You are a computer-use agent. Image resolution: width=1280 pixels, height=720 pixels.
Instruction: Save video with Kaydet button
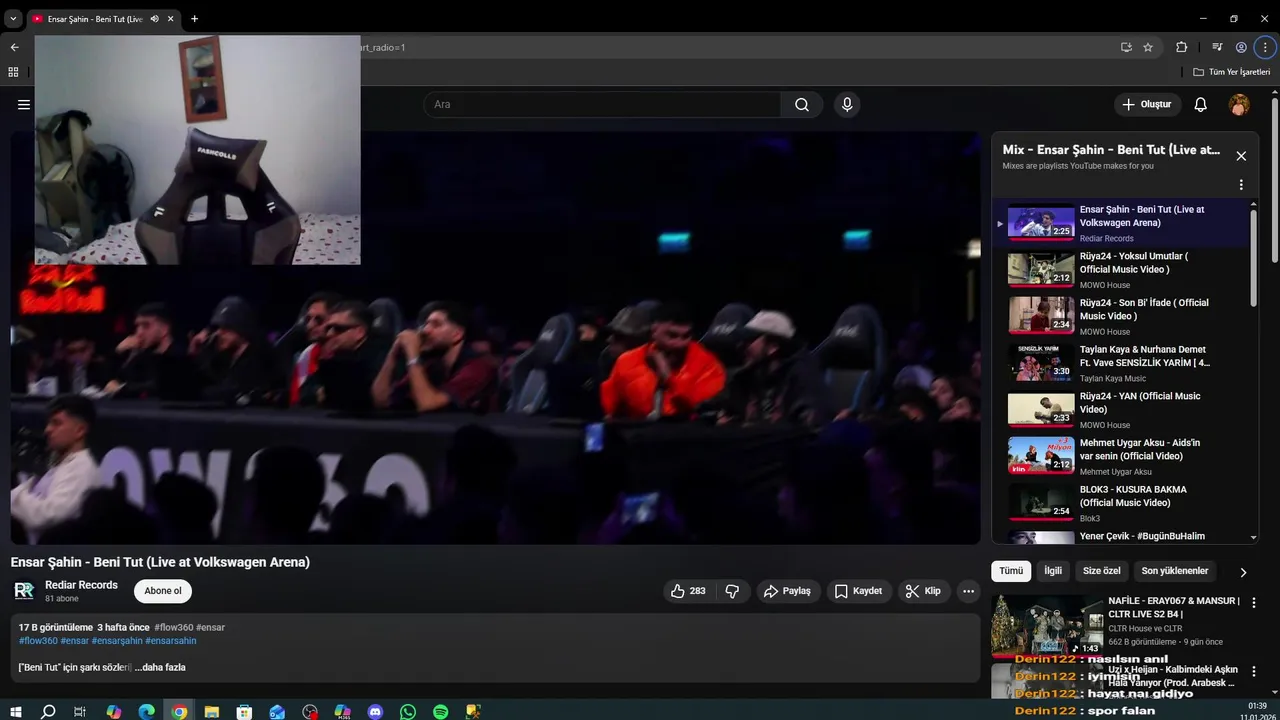(859, 591)
